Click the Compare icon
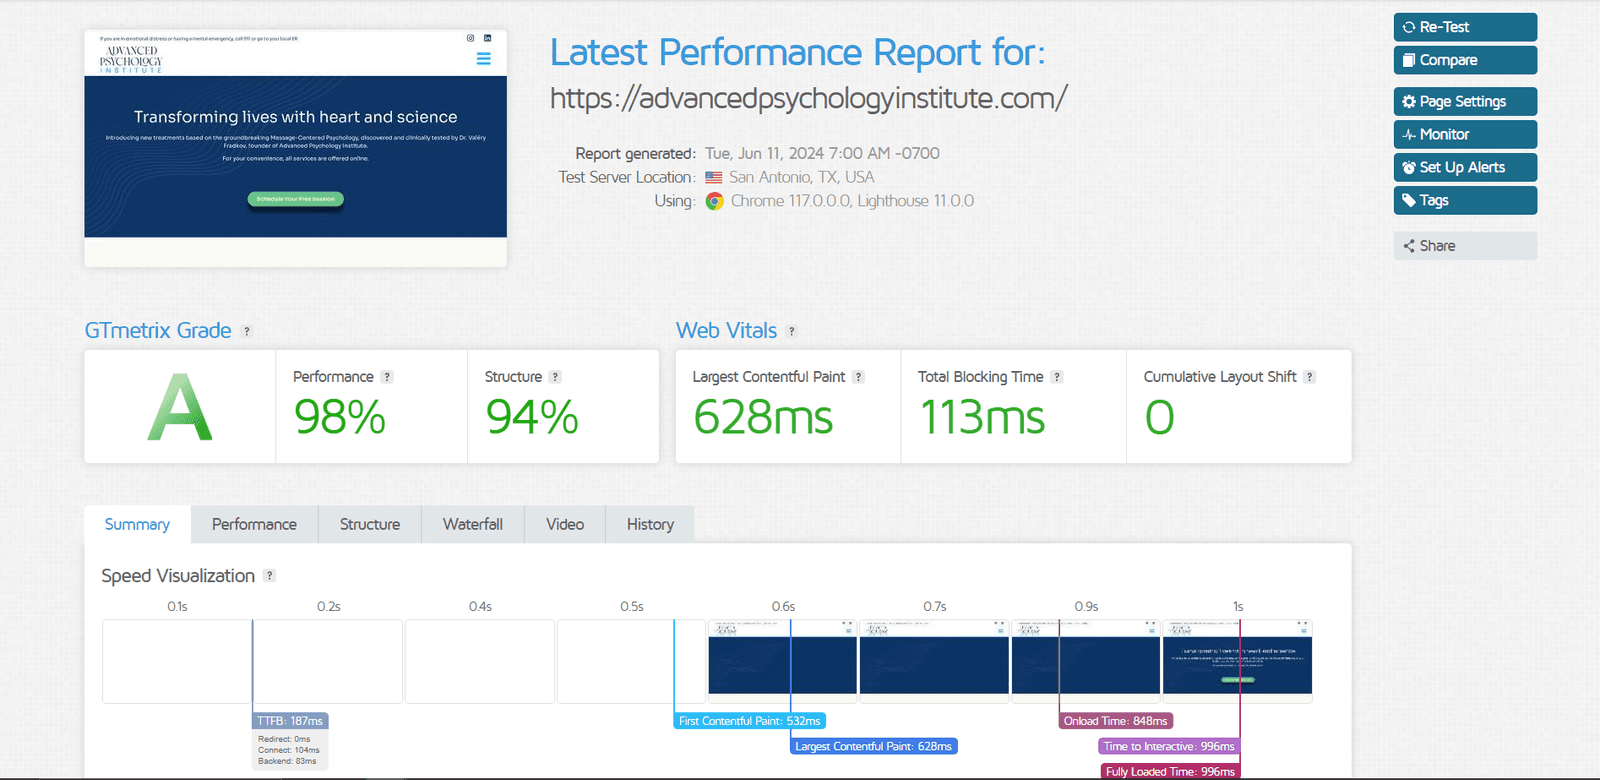This screenshot has width=1600, height=780. tap(1409, 60)
